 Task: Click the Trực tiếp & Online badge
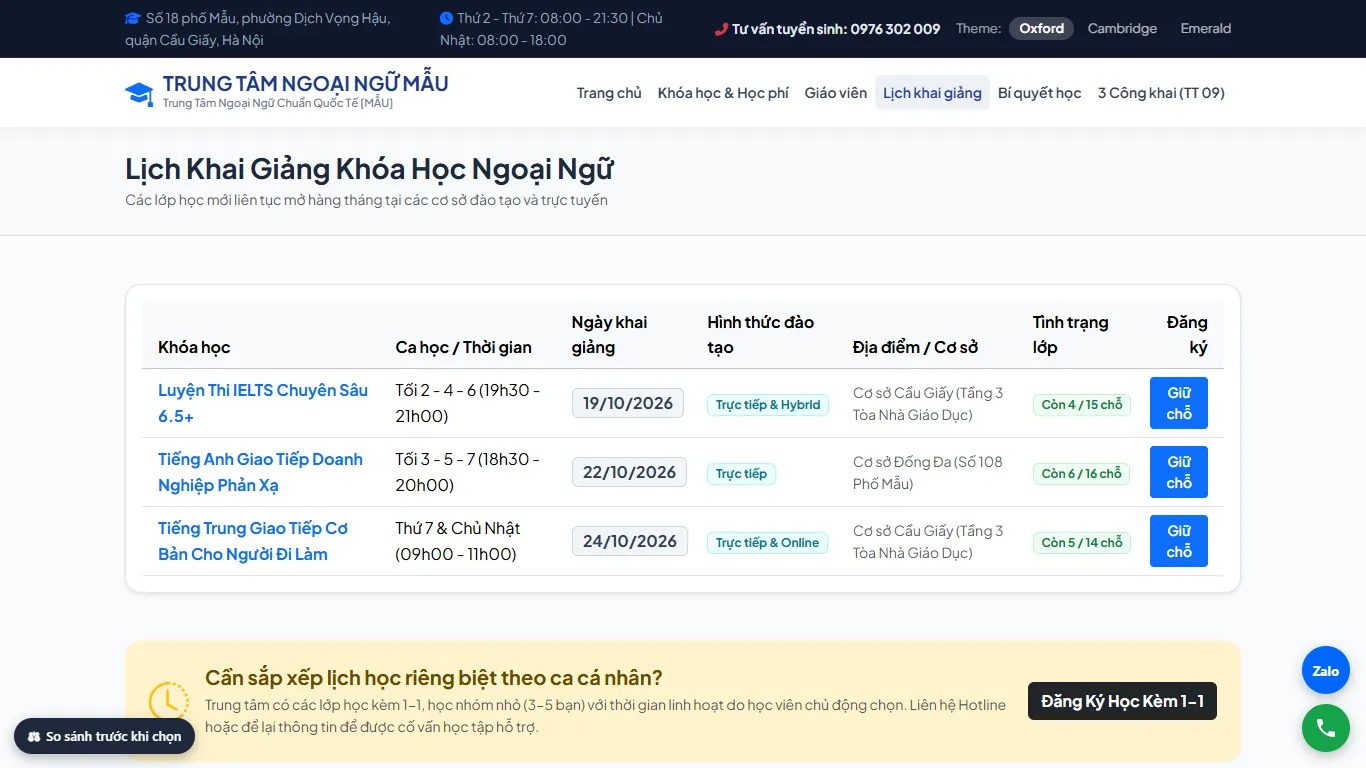coord(767,543)
